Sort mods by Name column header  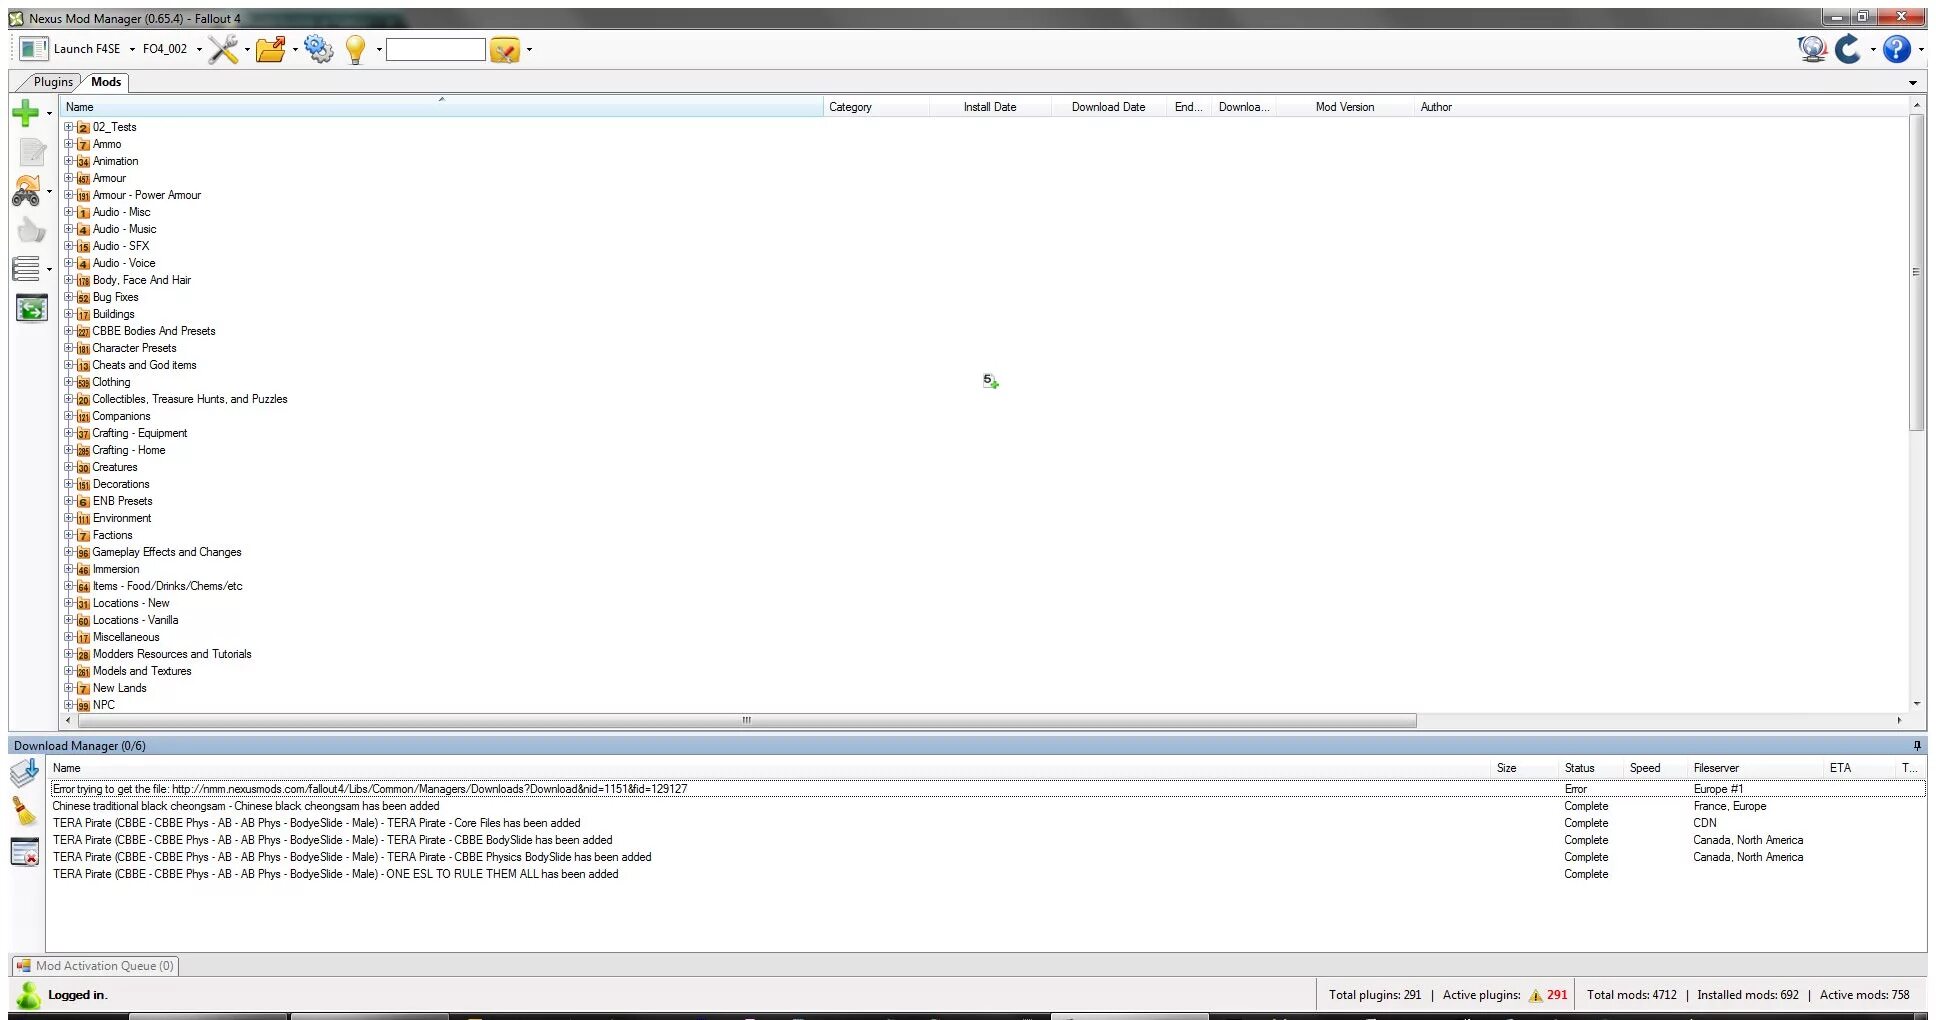[442, 107]
